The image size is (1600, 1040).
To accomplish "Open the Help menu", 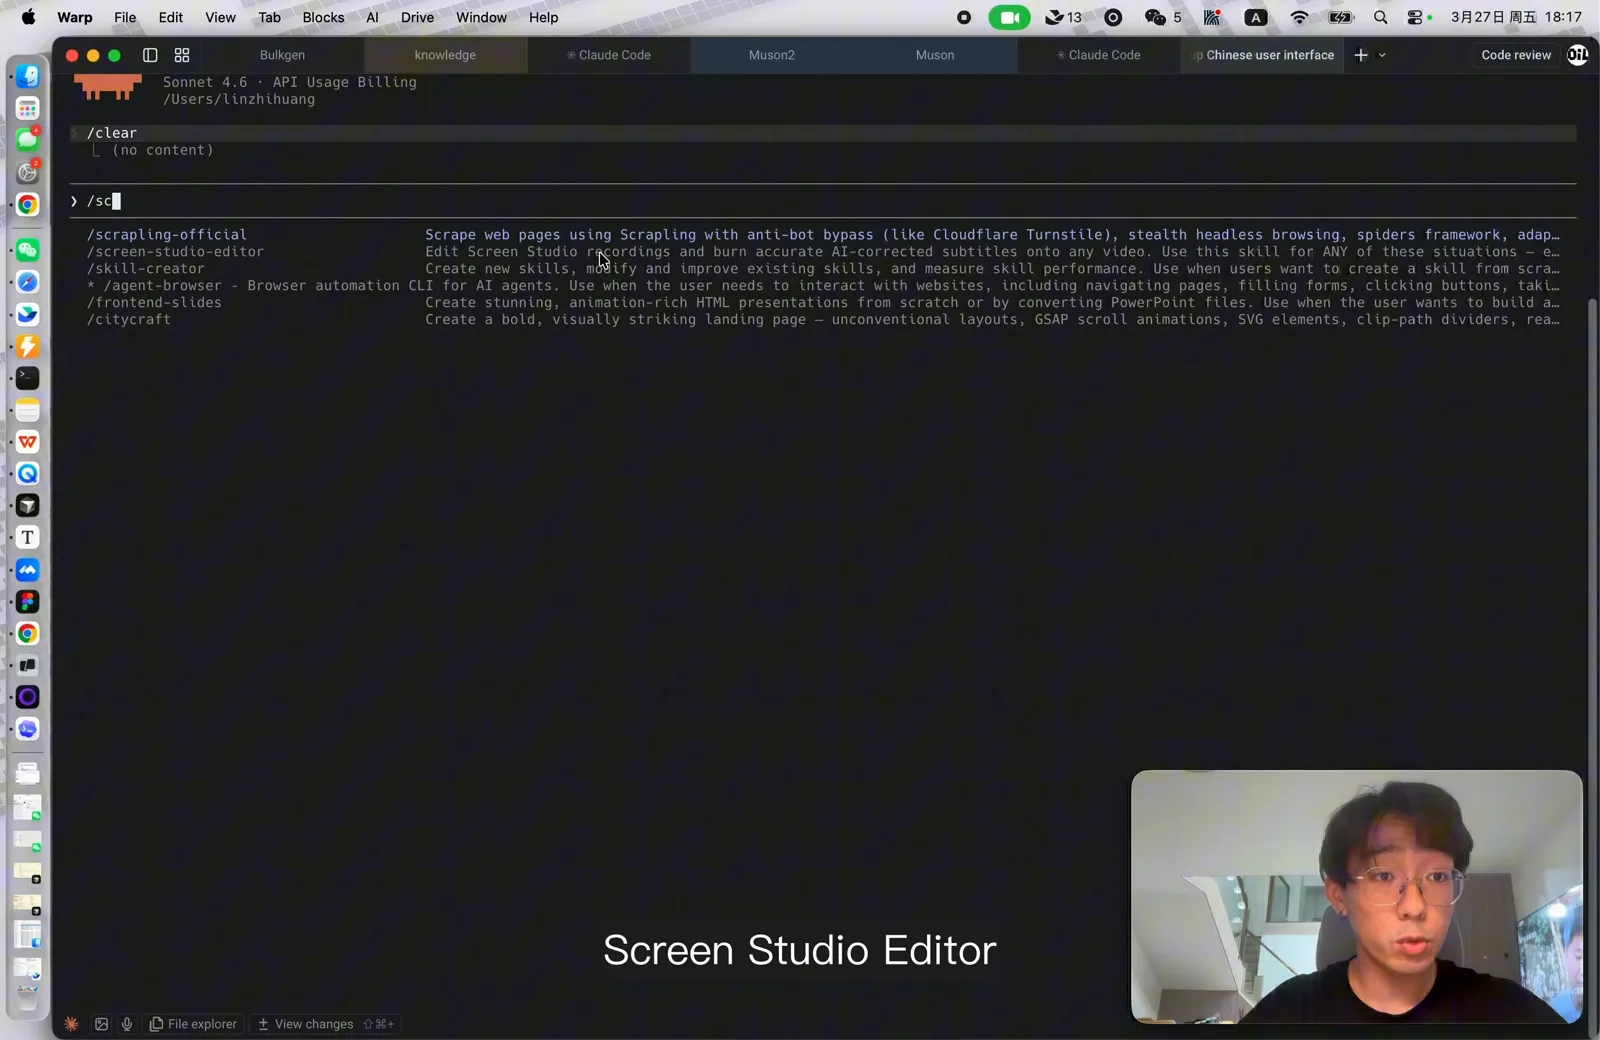I will point(543,17).
